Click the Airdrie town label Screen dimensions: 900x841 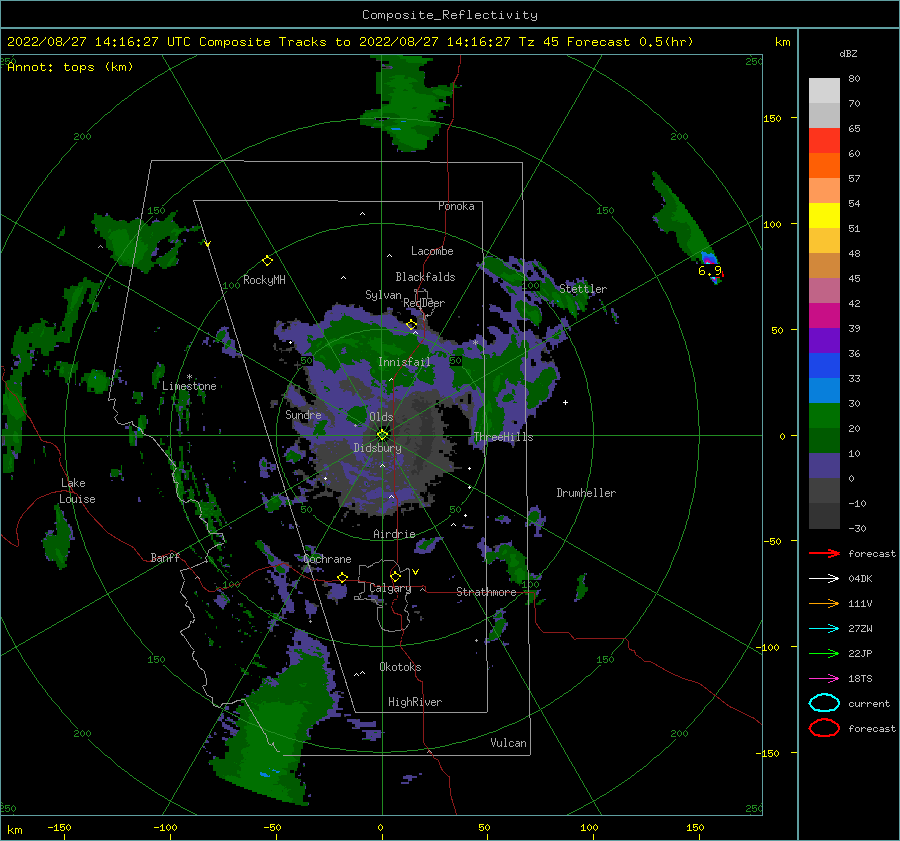click(x=394, y=534)
